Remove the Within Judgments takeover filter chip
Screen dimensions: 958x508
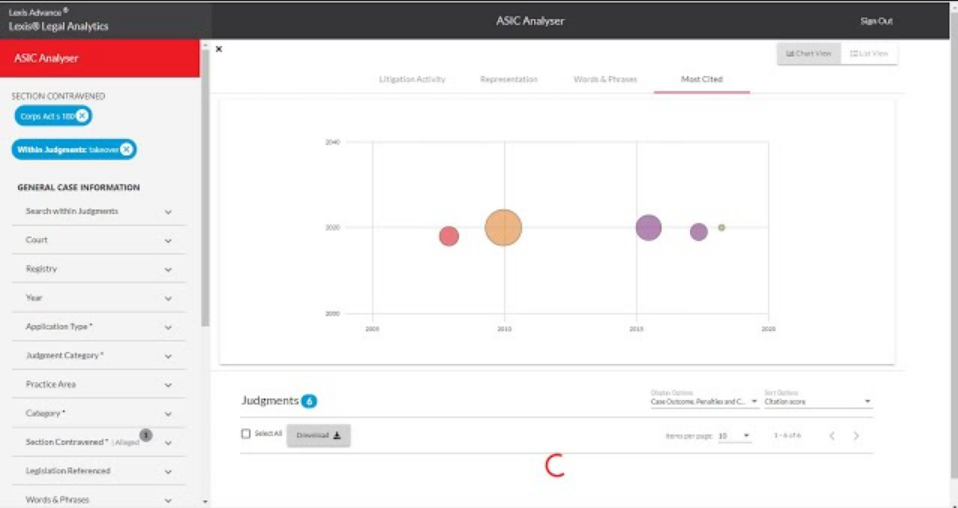point(126,149)
